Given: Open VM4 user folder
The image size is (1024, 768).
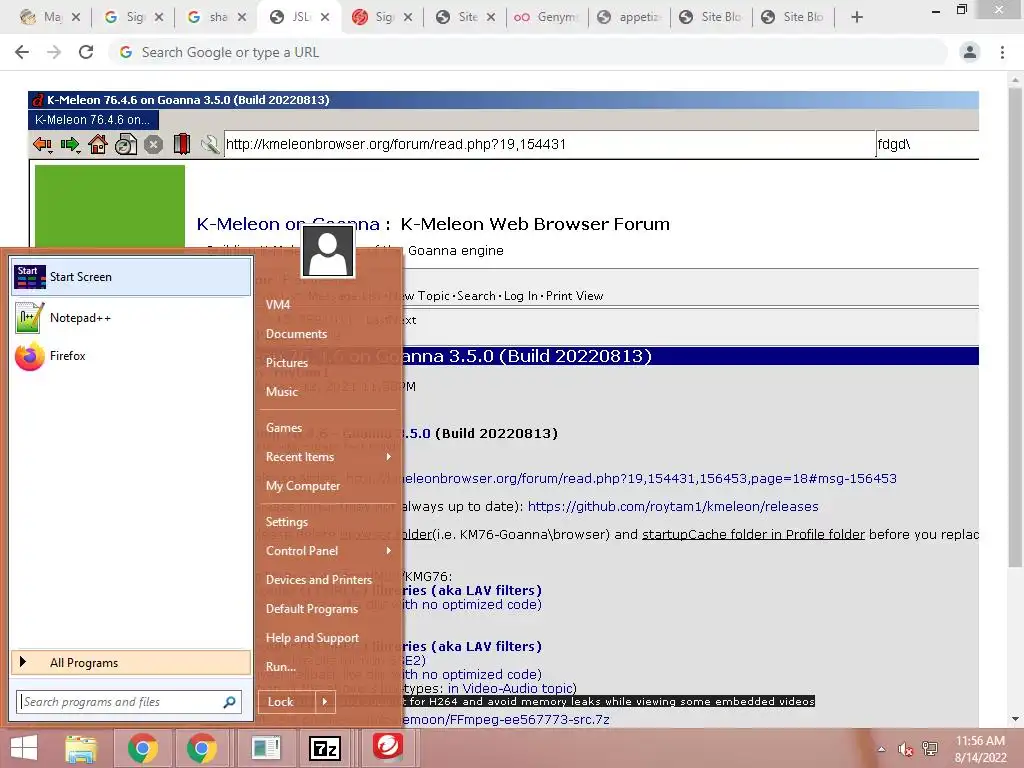Looking at the screenshot, I should [278, 305].
